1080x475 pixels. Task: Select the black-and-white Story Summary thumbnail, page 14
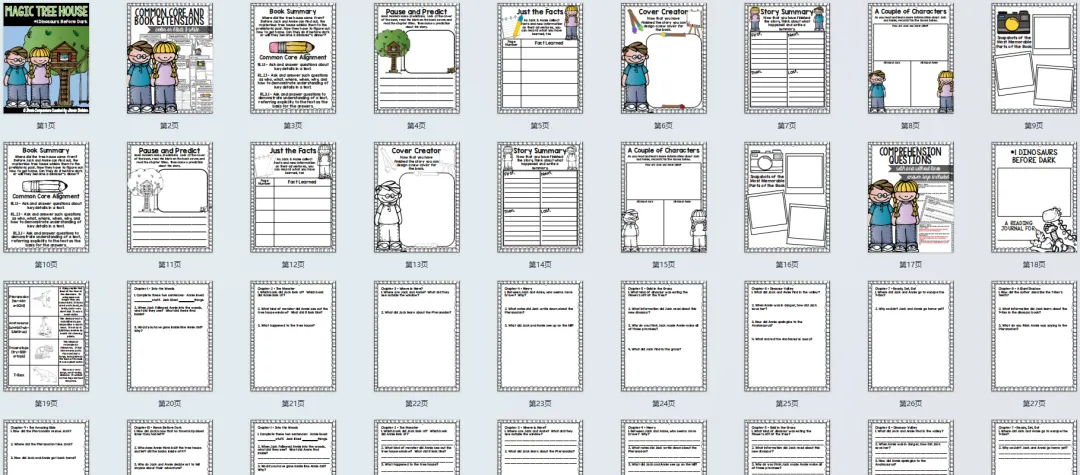540,198
